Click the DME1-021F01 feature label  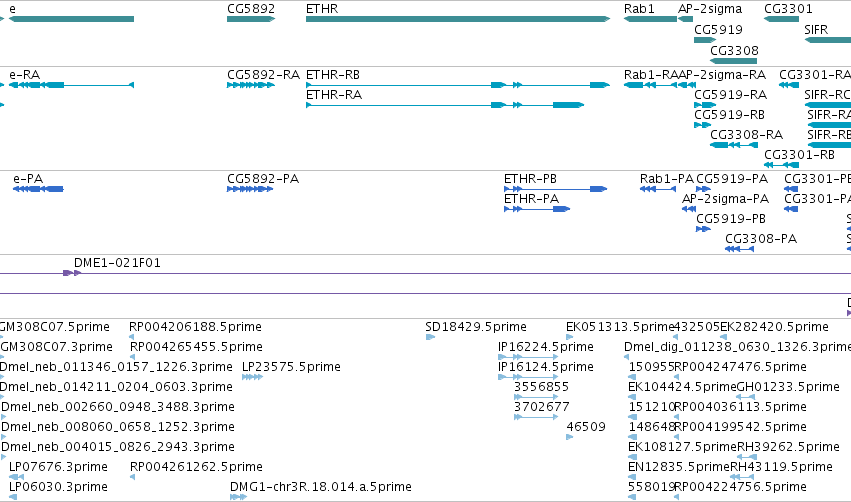[117, 263]
